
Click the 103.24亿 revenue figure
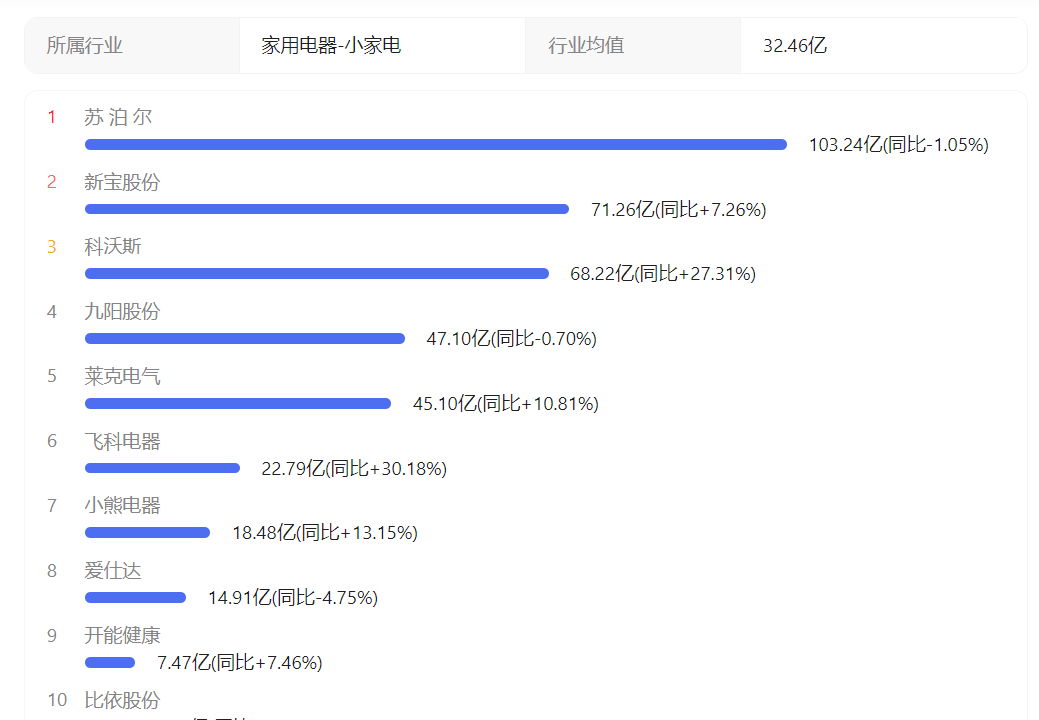tap(846, 144)
